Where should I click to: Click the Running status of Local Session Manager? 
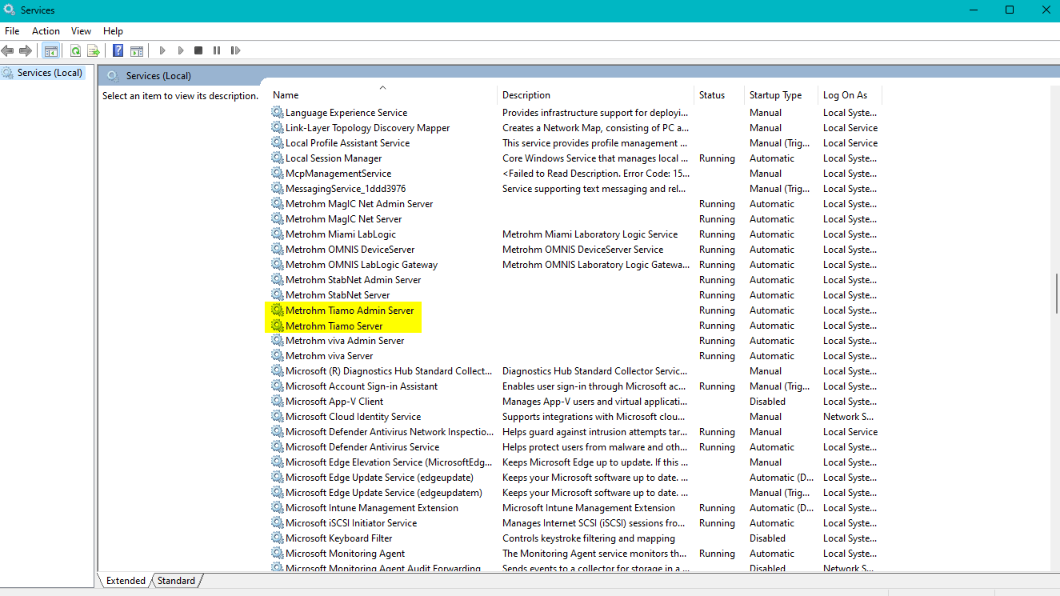coord(717,158)
